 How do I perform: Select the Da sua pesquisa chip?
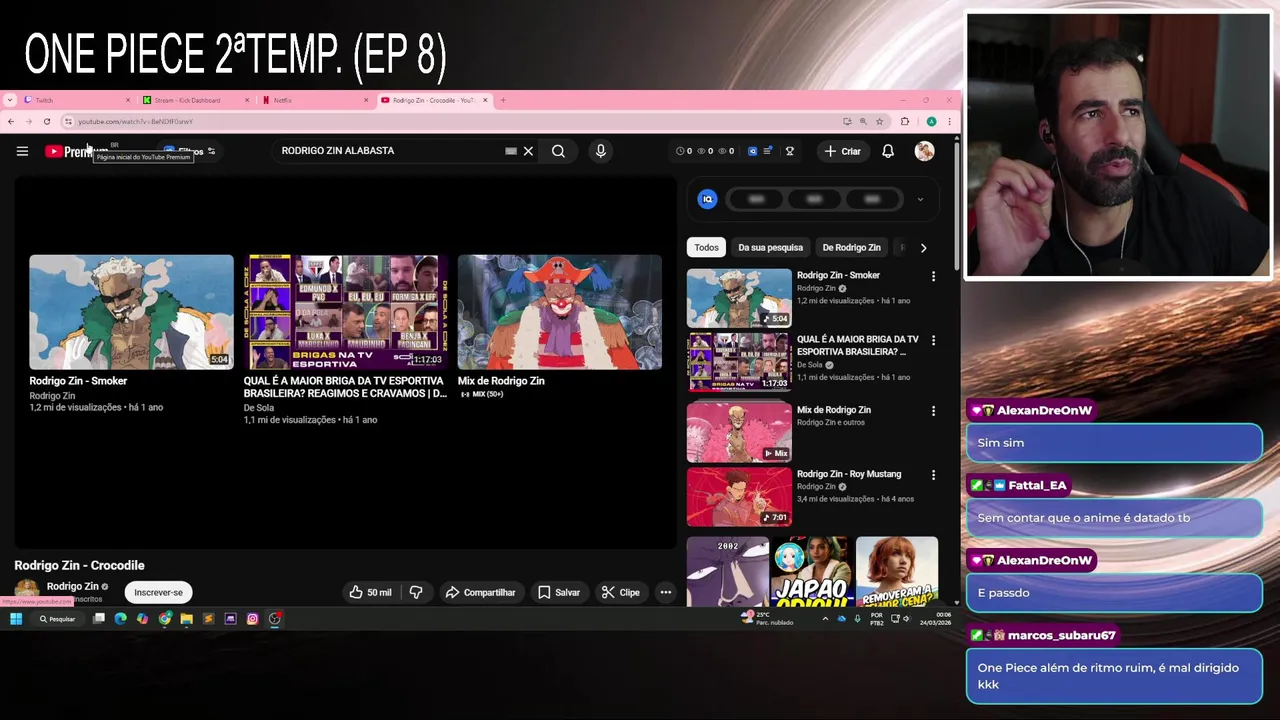click(x=770, y=247)
